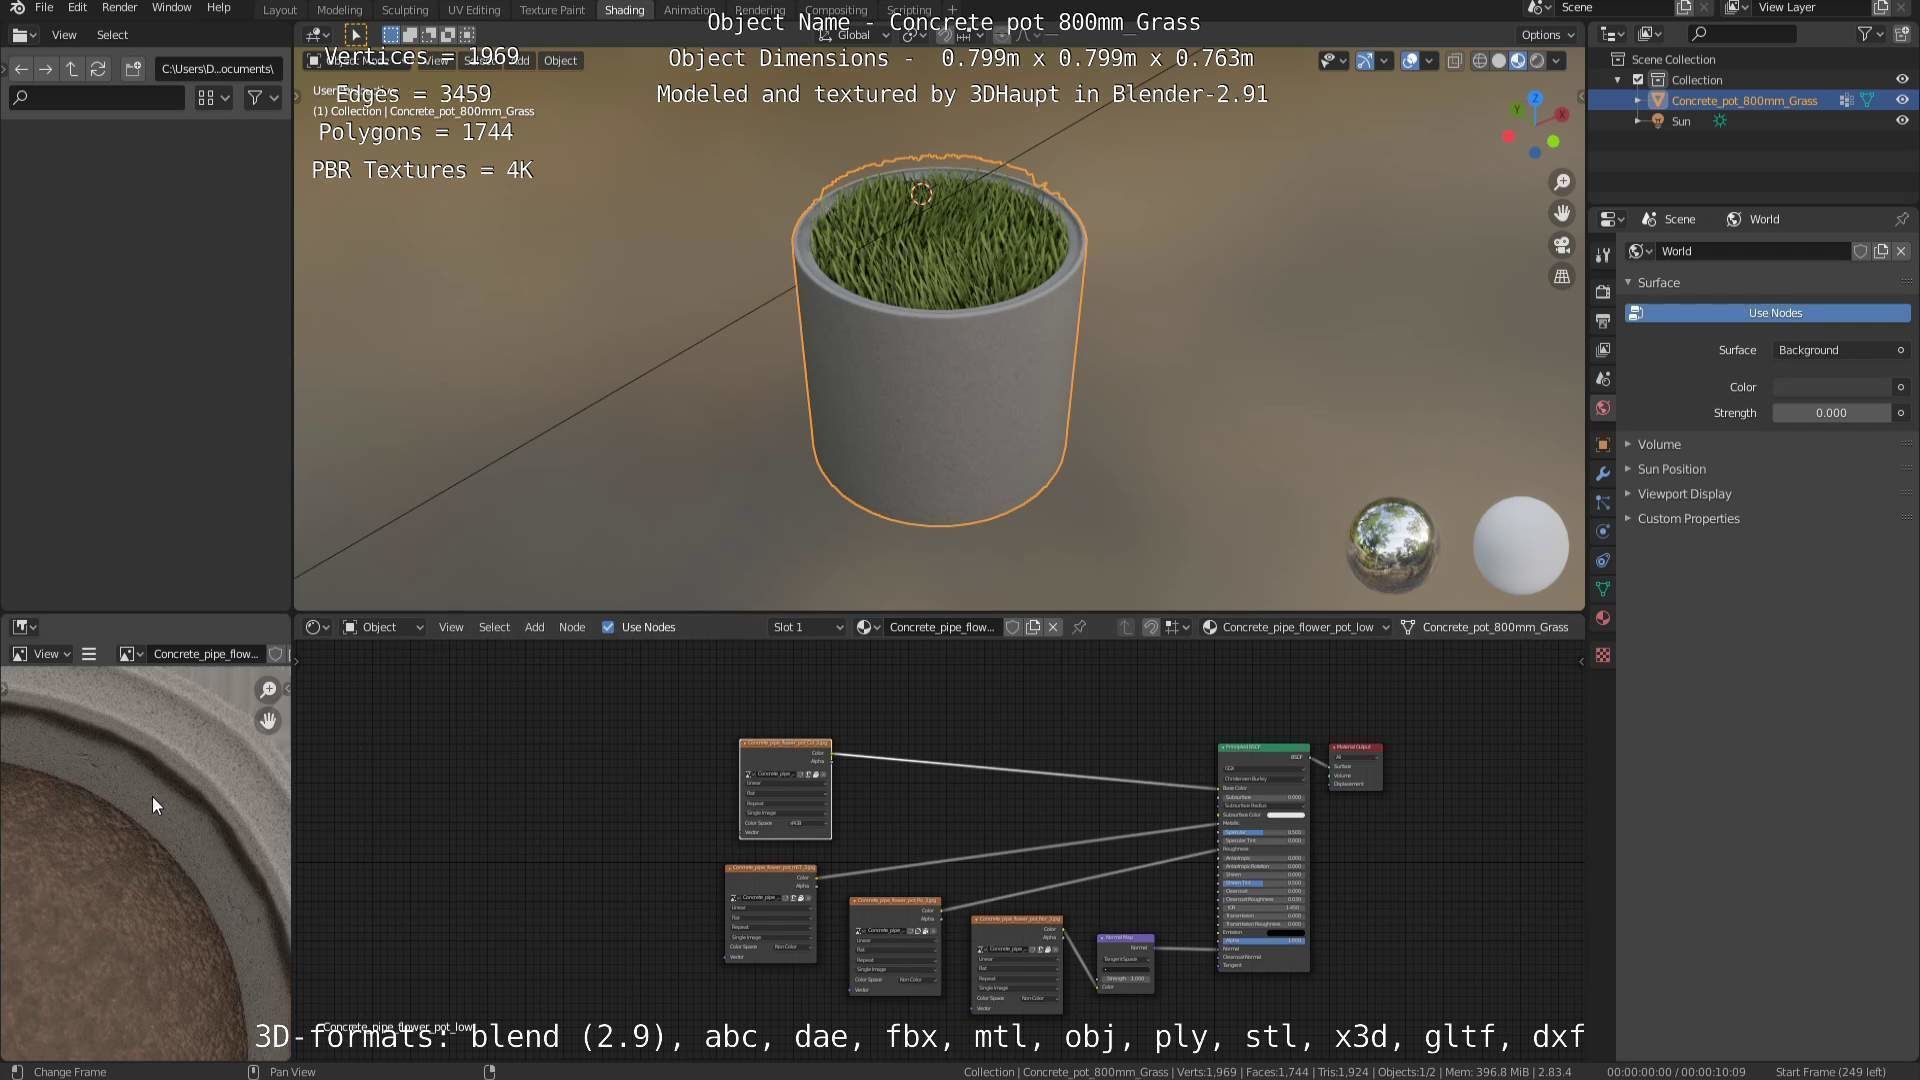Open the Texture properties checker icon
The height and width of the screenshot is (1080, 1920).
1603,655
